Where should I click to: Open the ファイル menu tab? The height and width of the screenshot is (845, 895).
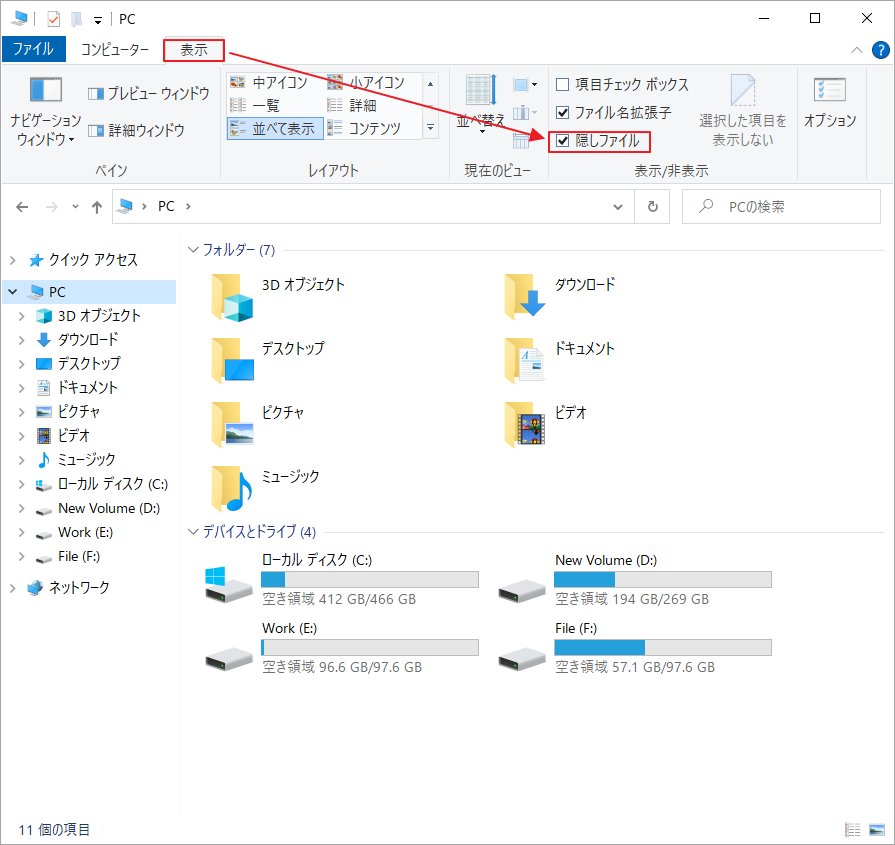click(x=33, y=49)
